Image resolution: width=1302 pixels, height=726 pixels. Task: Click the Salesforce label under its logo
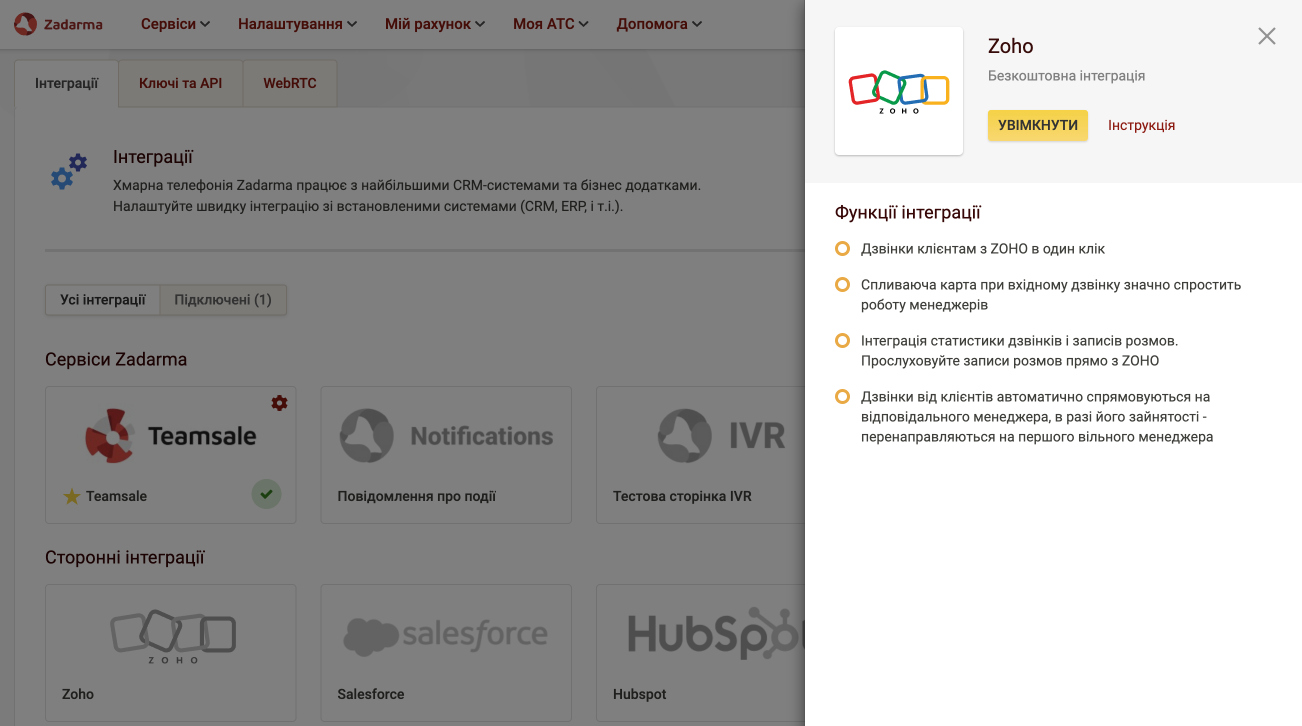[x=371, y=695]
